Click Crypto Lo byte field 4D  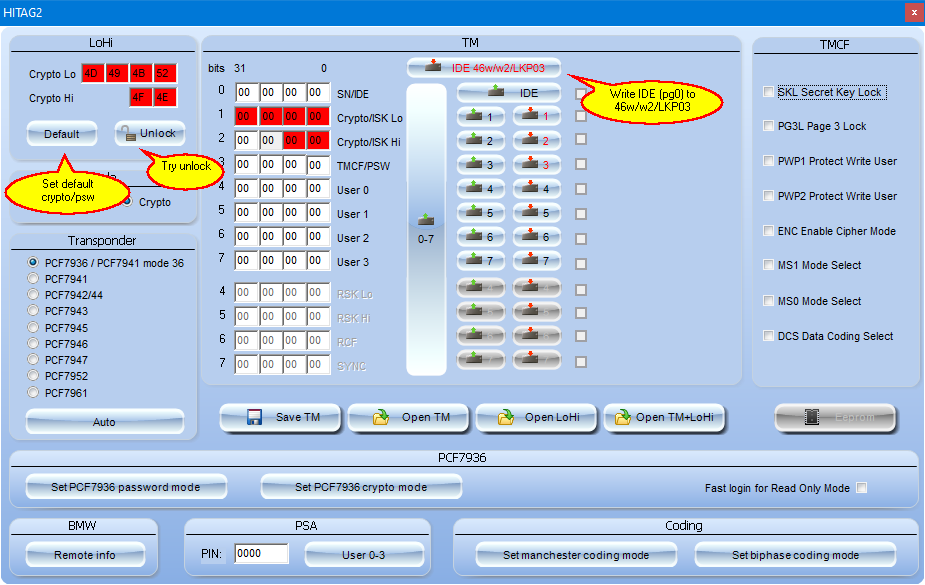click(x=93, y=73)
